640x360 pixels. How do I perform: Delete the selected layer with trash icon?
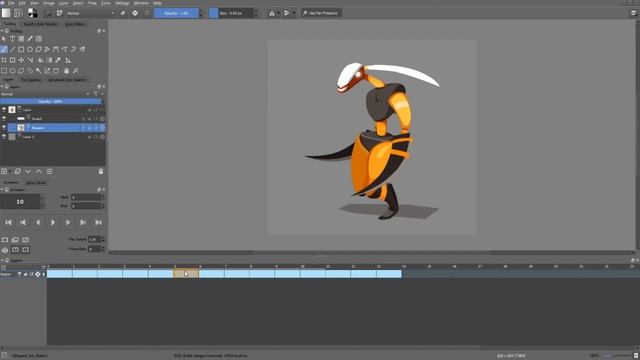(x=101, y=171)
